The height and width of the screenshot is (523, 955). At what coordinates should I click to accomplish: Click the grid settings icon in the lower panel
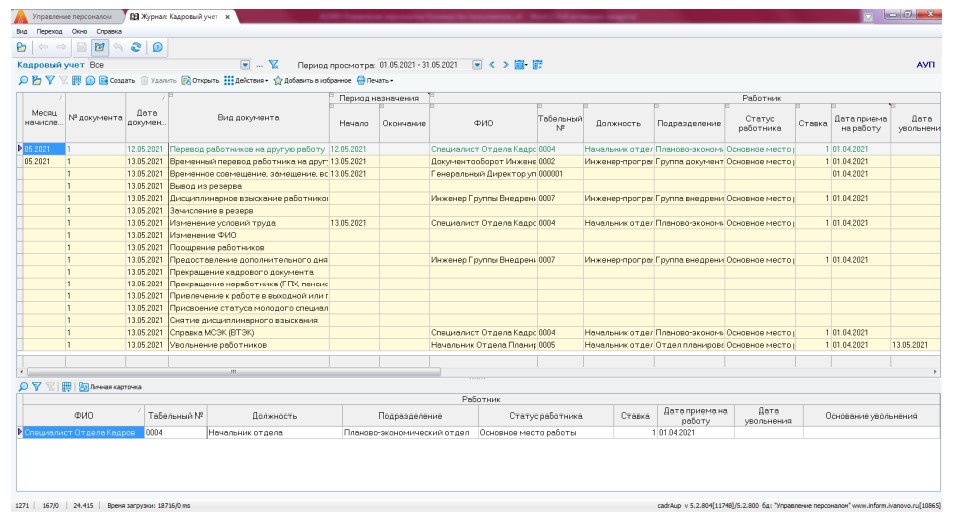(67, 385)
